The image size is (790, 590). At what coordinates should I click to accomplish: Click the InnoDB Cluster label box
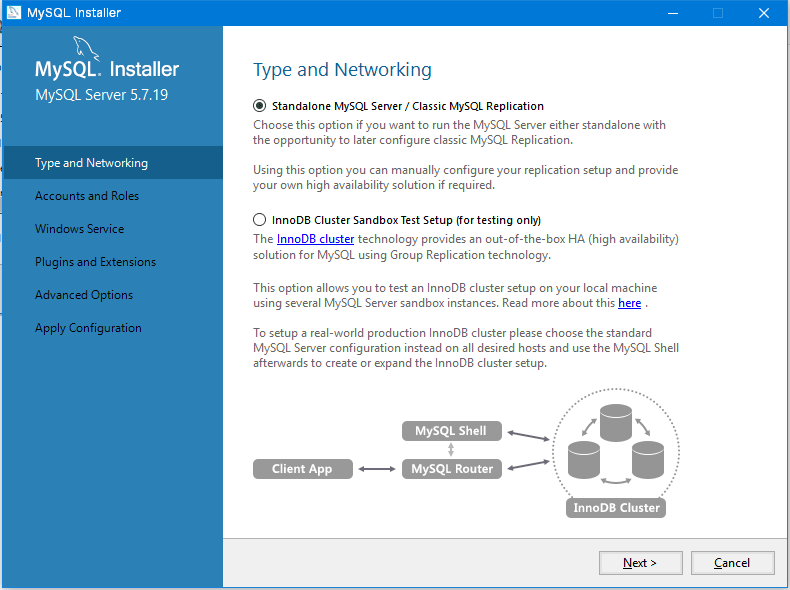pyautogui.click(x=616, y=507)
